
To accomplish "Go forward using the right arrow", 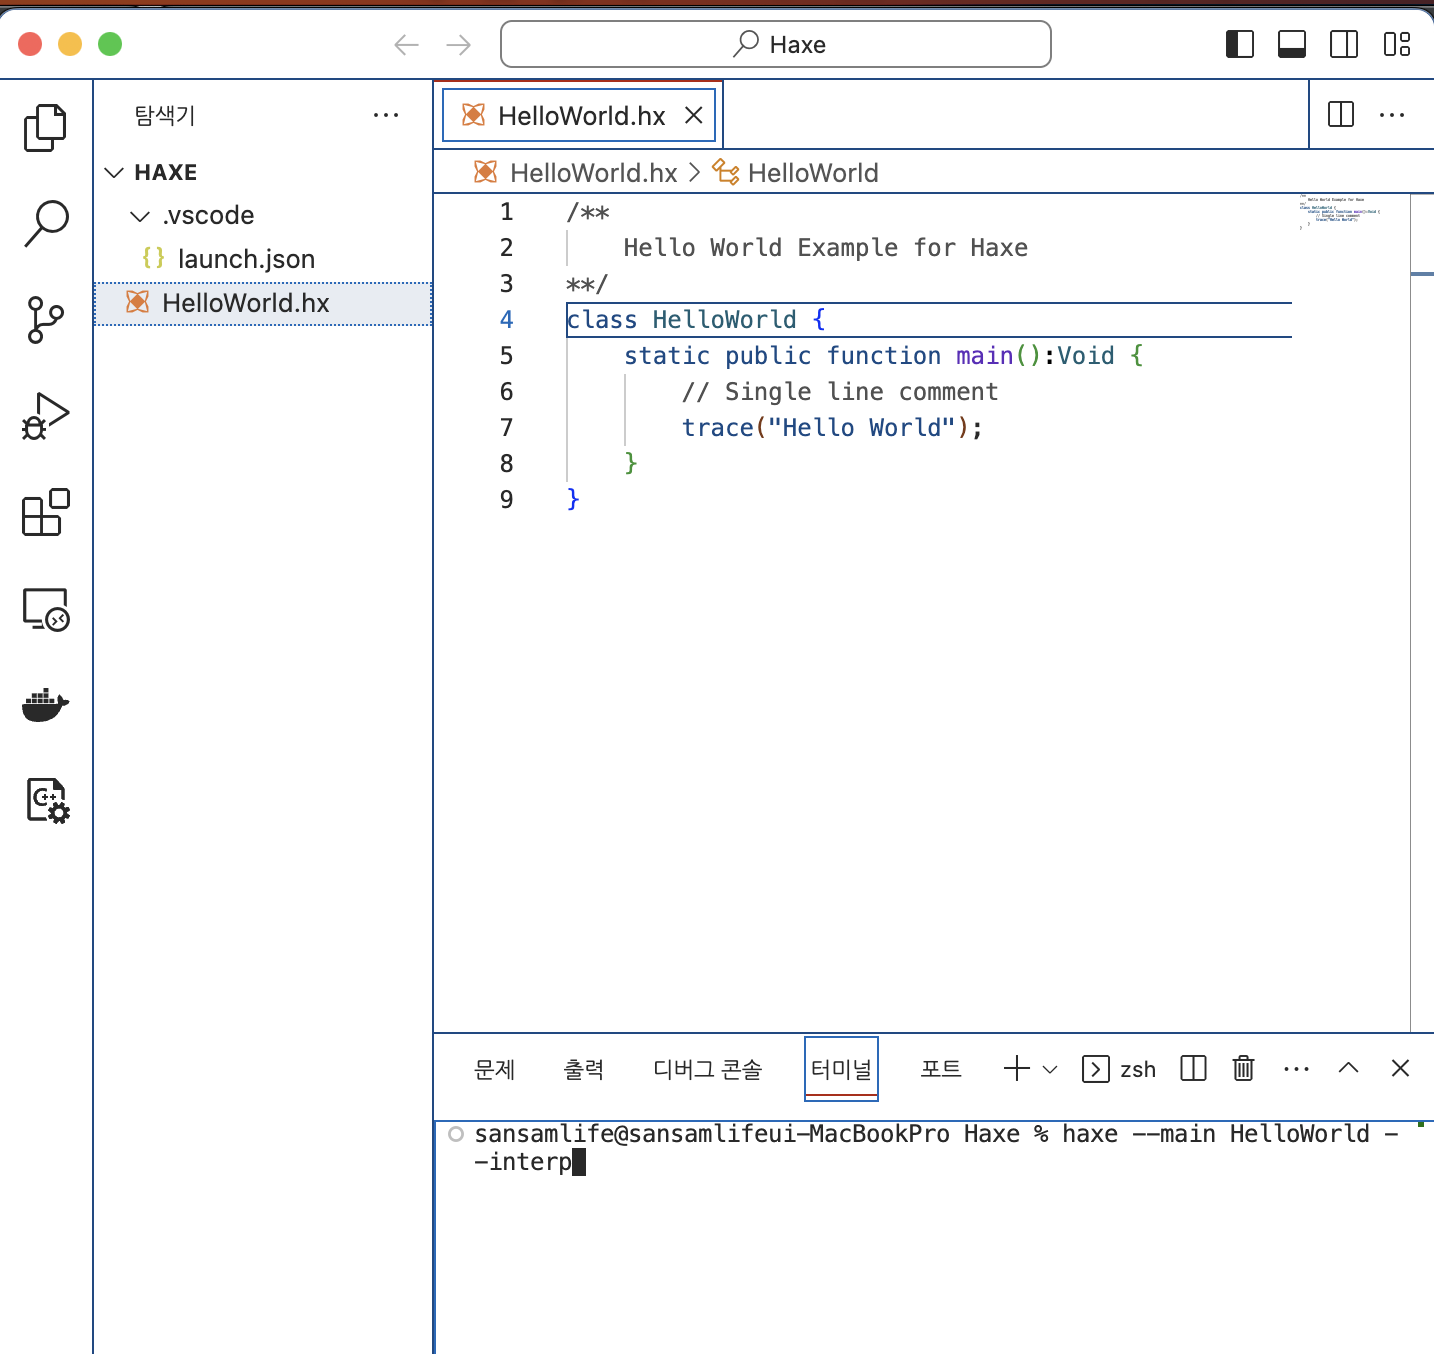I will (458, 44).
